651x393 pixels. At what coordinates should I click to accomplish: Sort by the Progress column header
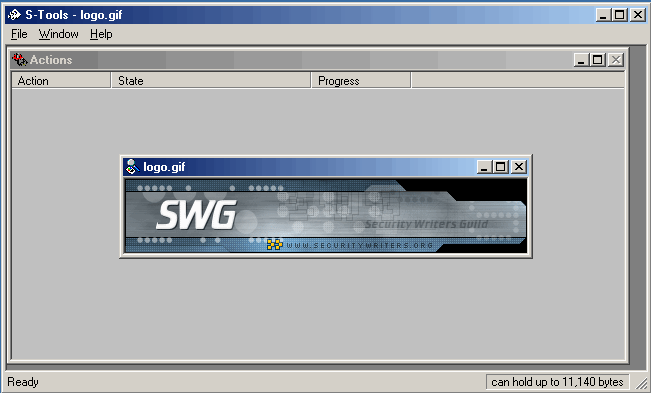point(361,81)
